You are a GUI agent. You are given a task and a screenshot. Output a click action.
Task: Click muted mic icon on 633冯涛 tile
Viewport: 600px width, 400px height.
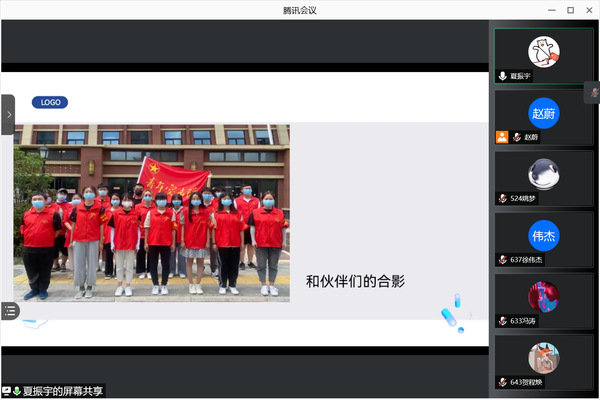503,321
